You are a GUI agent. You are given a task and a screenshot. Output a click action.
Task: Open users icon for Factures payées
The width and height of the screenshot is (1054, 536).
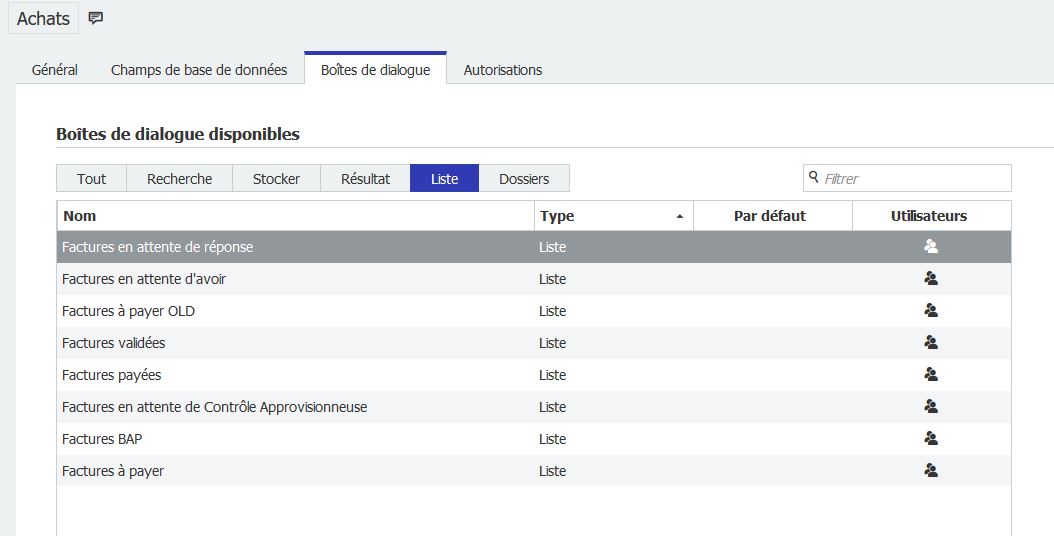click(931, 375)
